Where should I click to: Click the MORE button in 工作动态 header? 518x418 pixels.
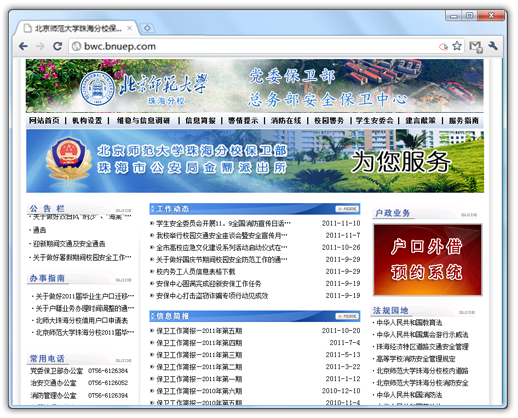click(x=347, y=209)
